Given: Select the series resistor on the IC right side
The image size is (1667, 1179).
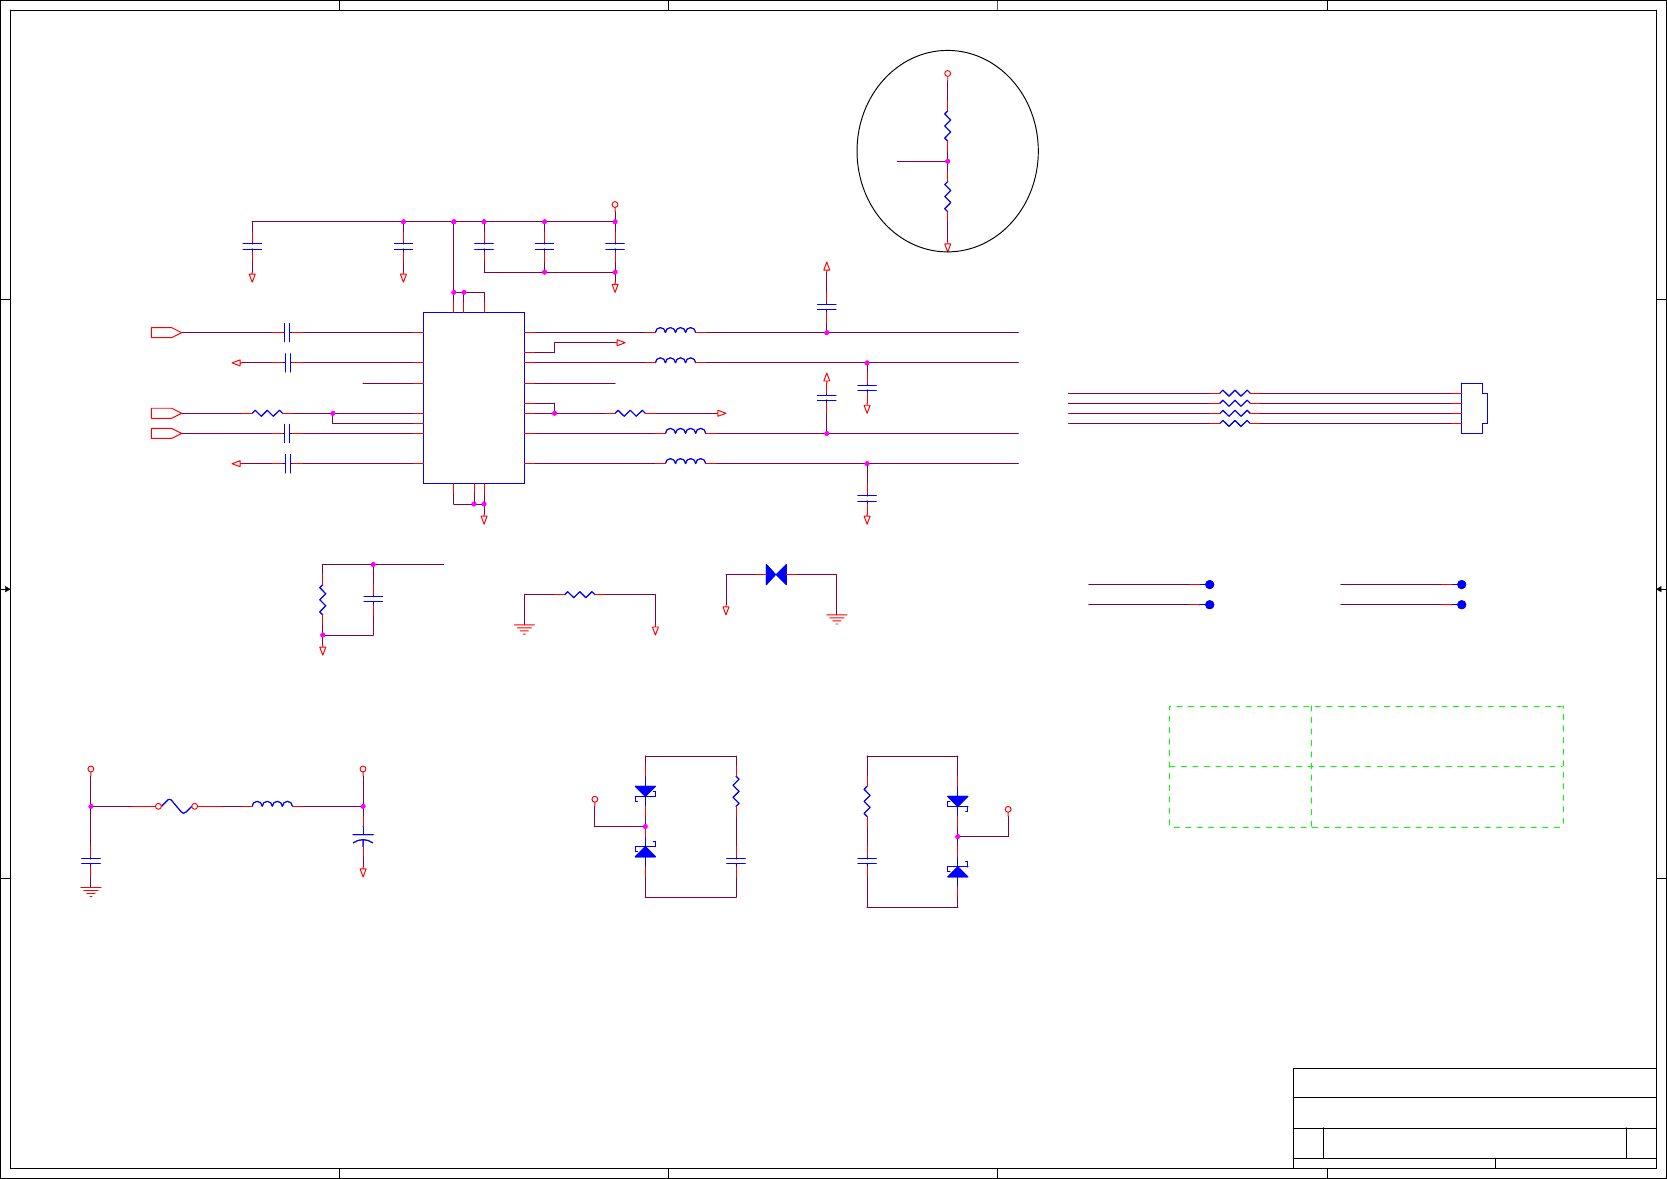Looking at the screenshot, I should point(630,413).
